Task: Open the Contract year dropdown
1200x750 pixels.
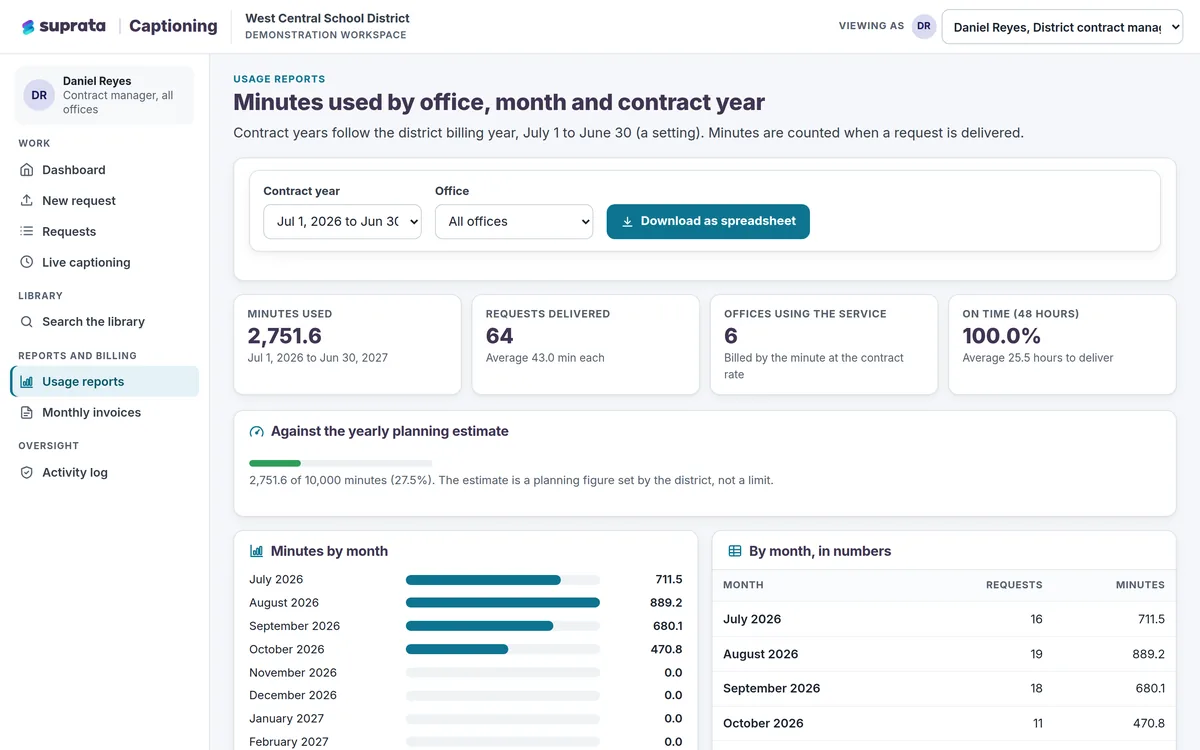Action: click(342, 221)
